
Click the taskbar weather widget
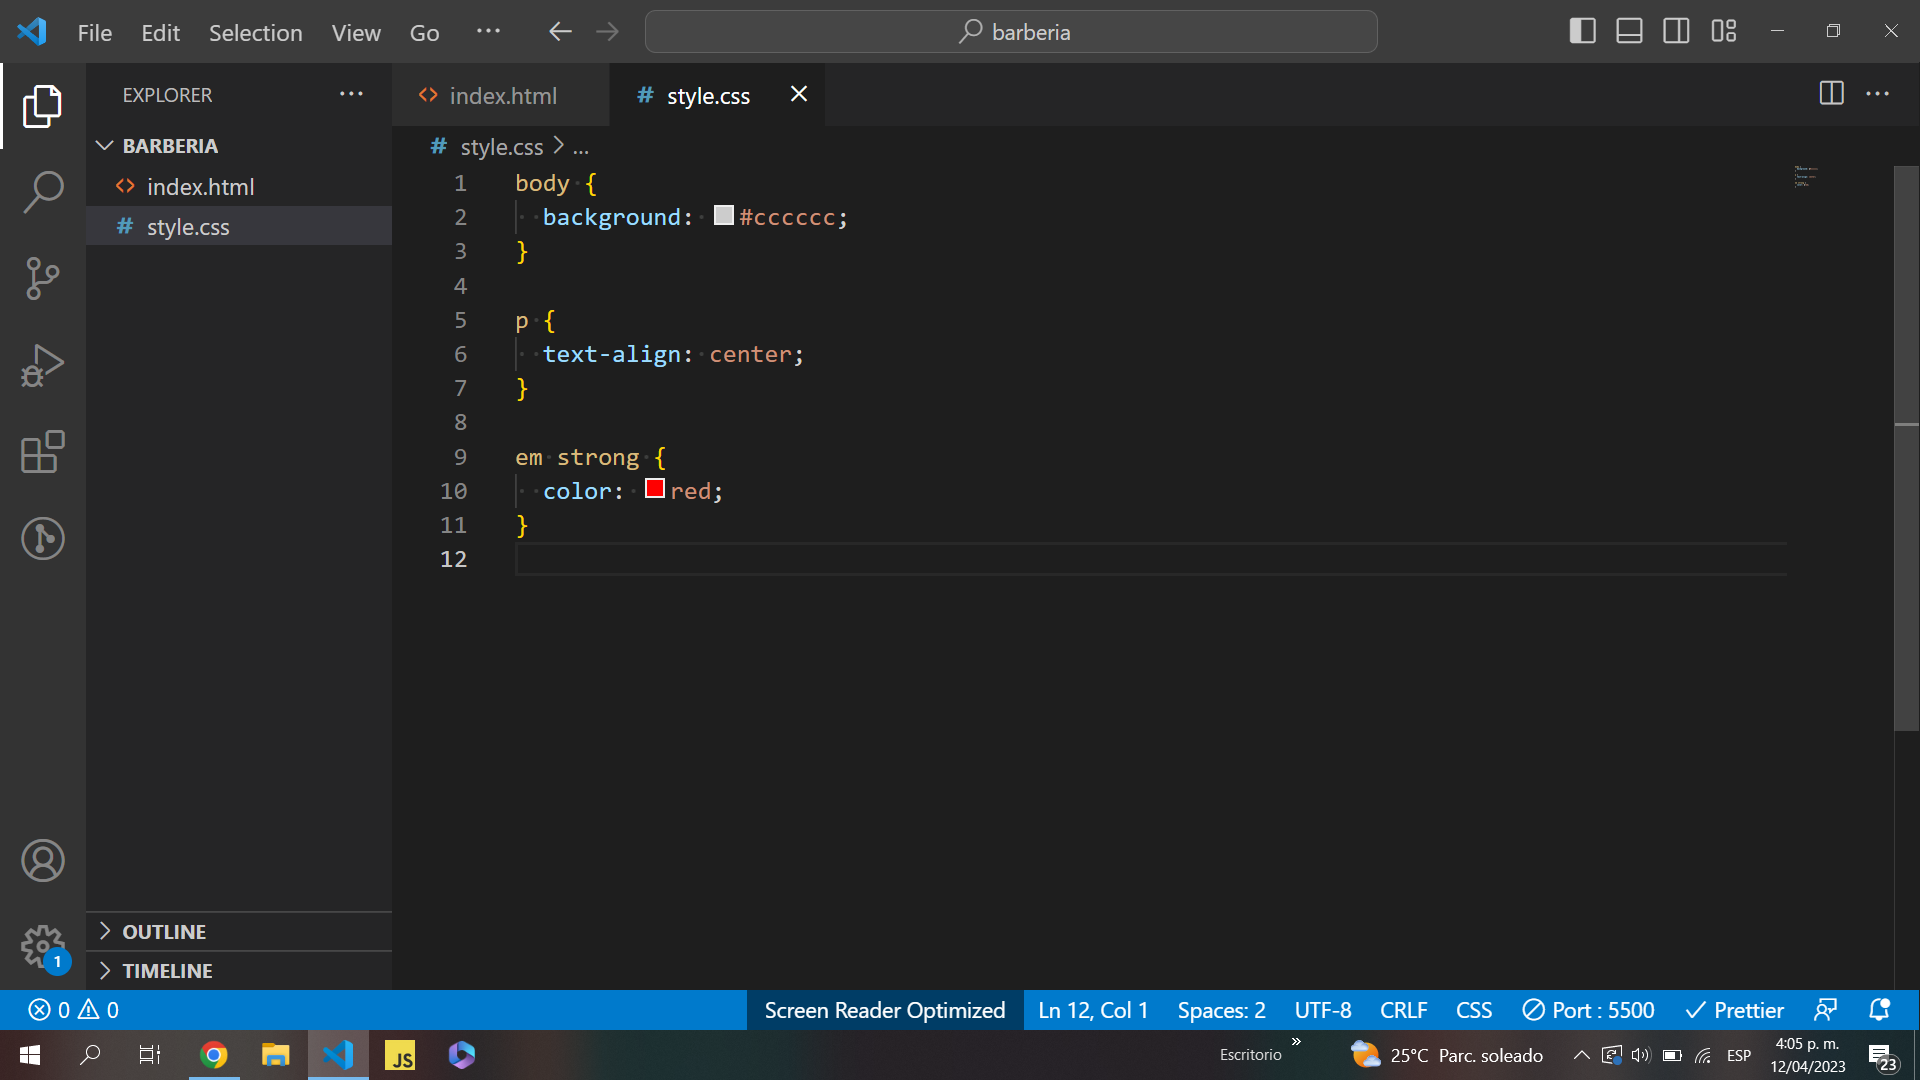1446,1055
